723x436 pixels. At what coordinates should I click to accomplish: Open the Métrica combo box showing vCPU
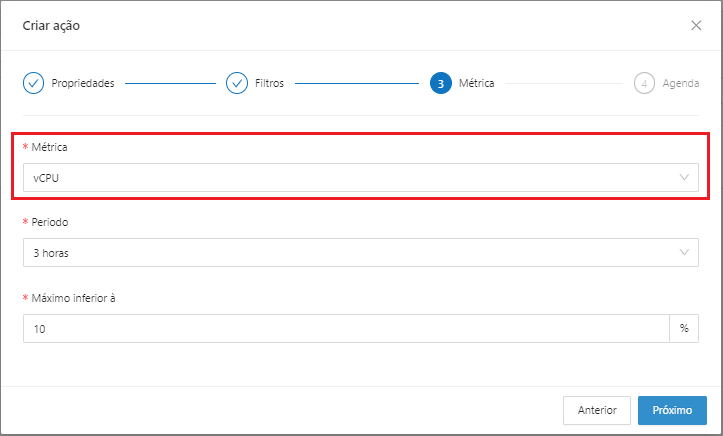350,178
